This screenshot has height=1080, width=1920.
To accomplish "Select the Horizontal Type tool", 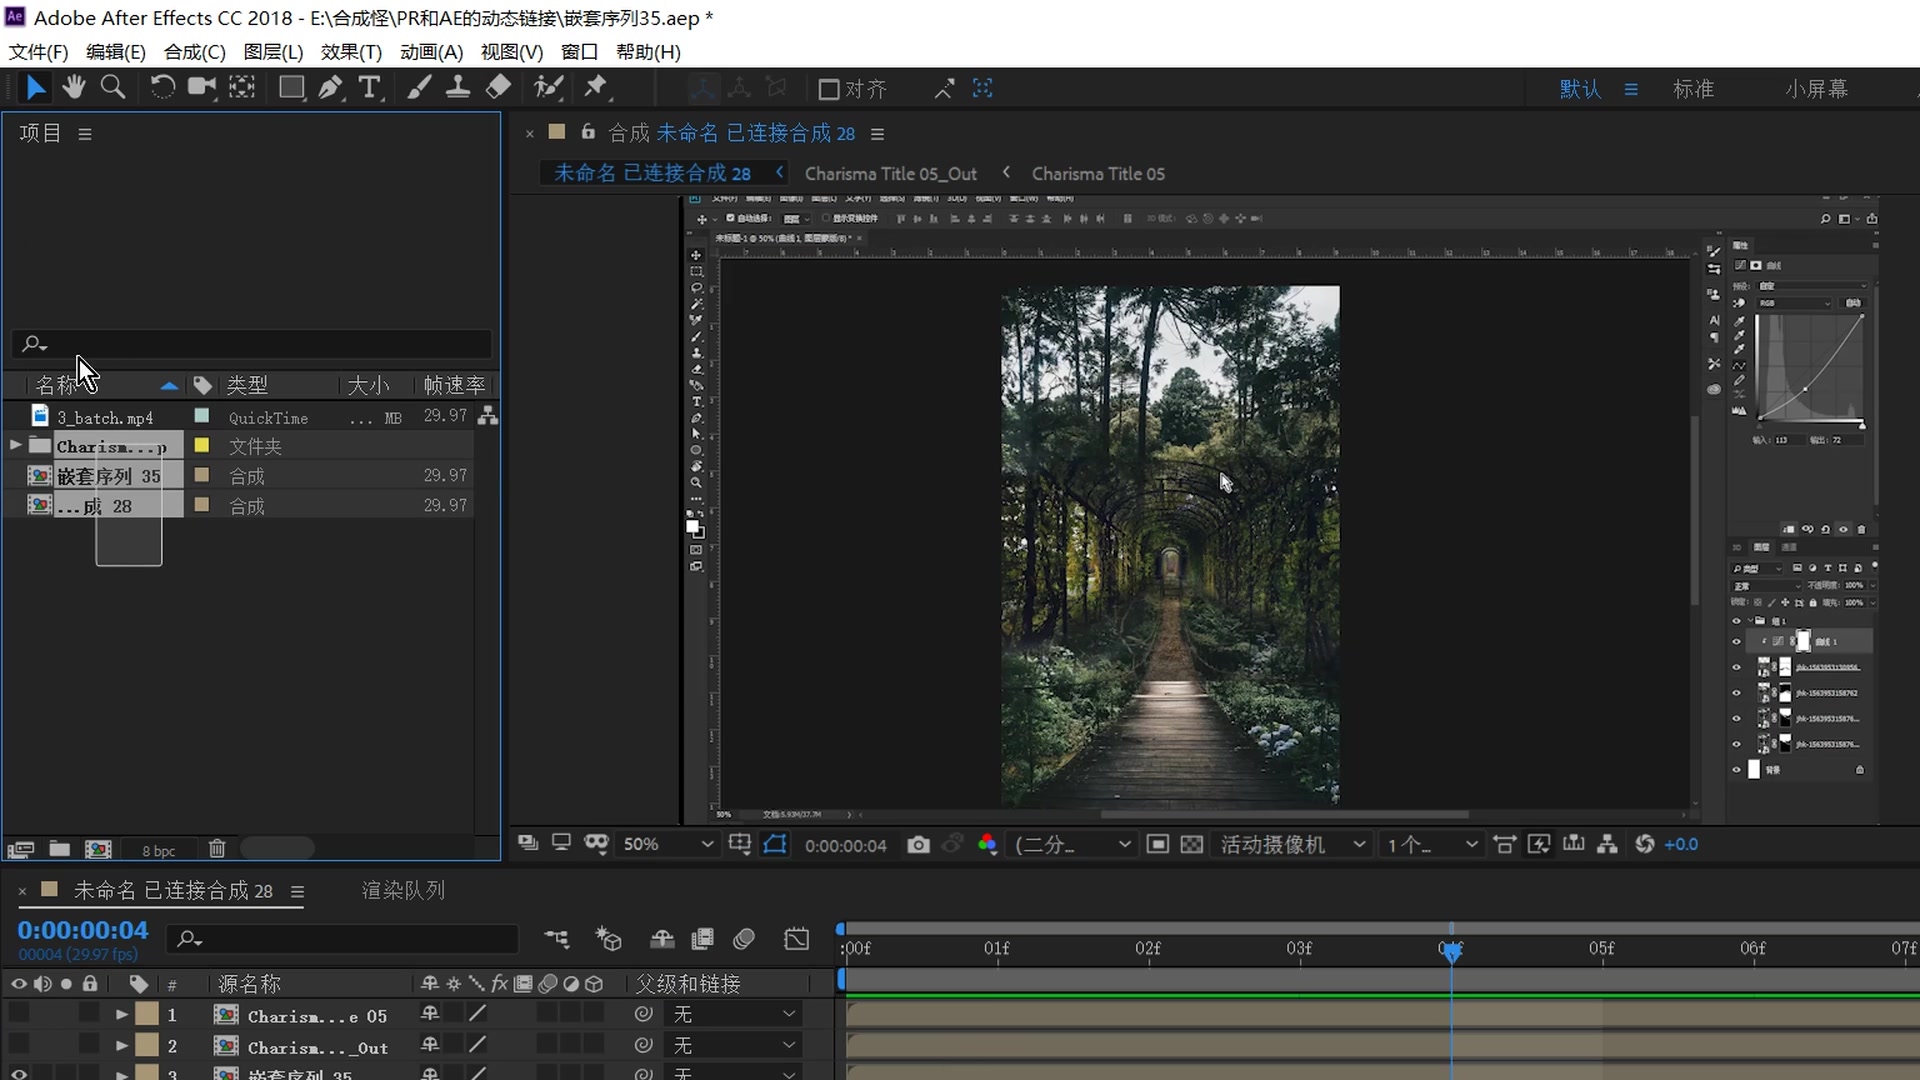I will (x=369, y=88).
